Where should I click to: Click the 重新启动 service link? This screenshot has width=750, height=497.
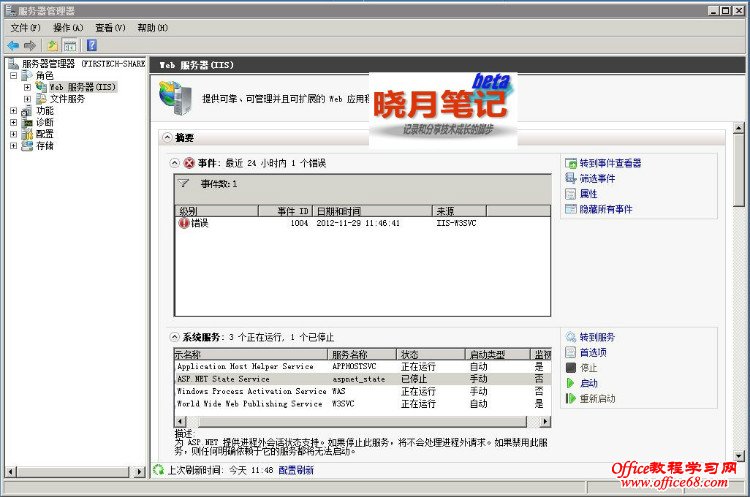click(x=598, y=398)
